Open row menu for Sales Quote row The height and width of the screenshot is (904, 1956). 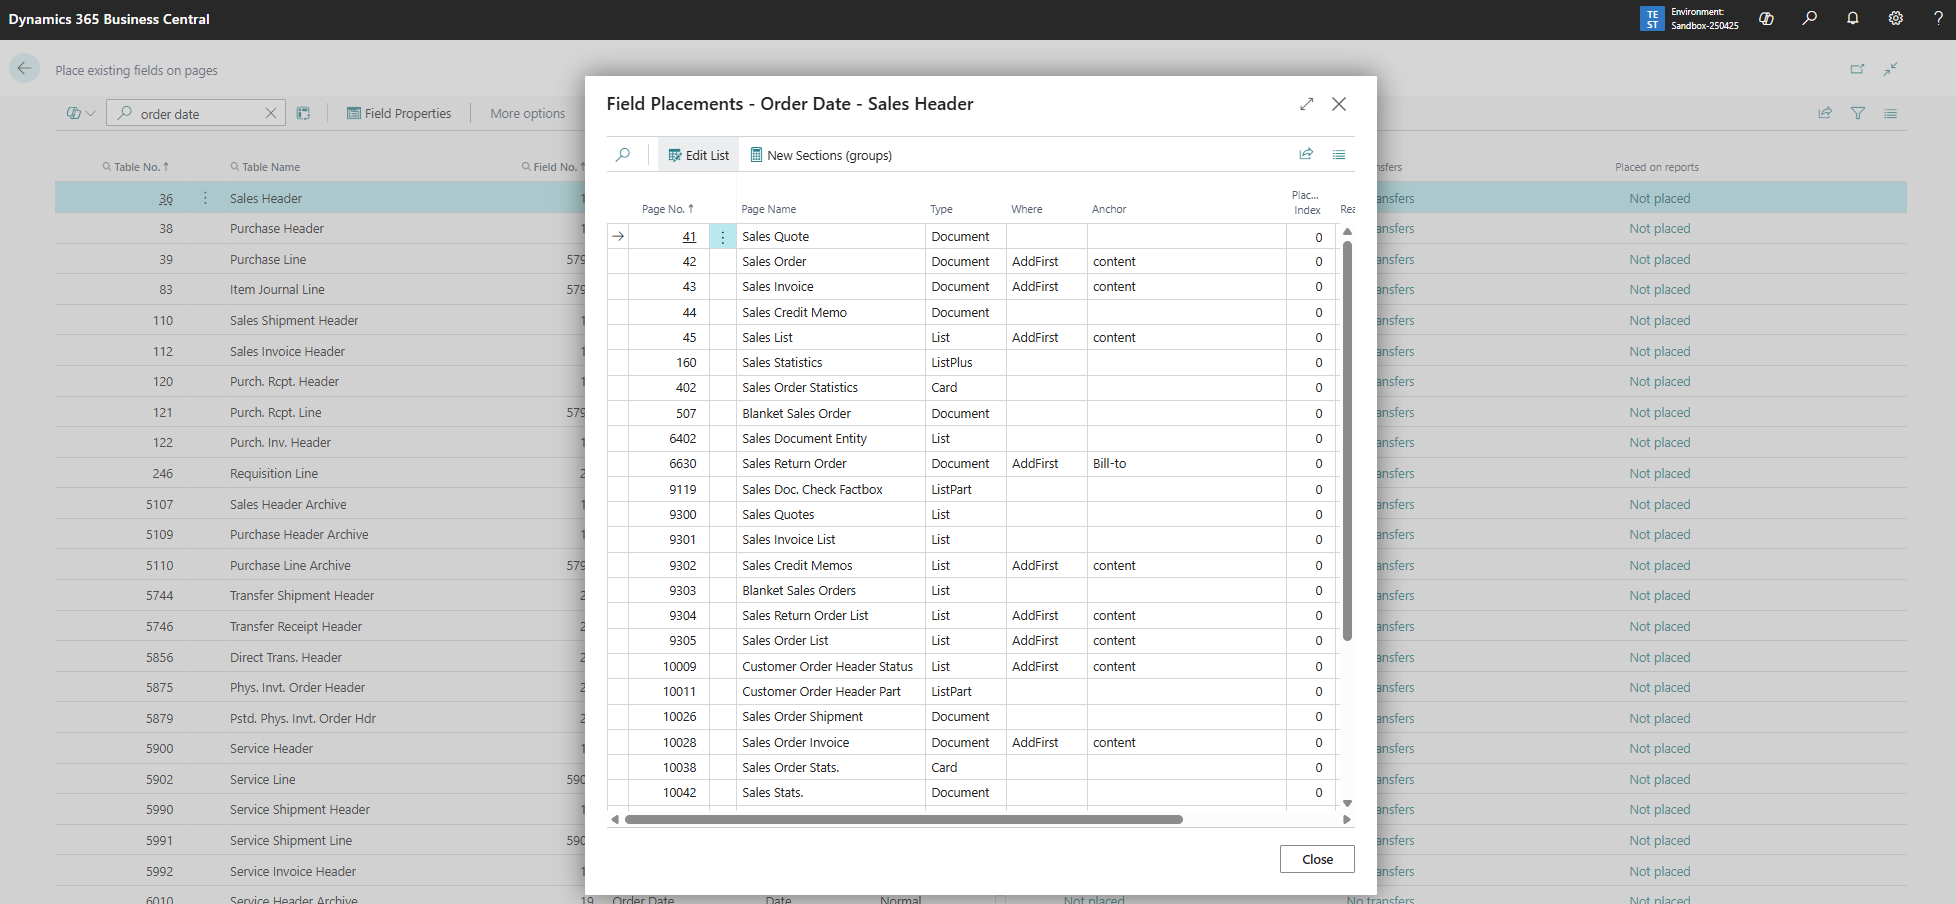723,237
